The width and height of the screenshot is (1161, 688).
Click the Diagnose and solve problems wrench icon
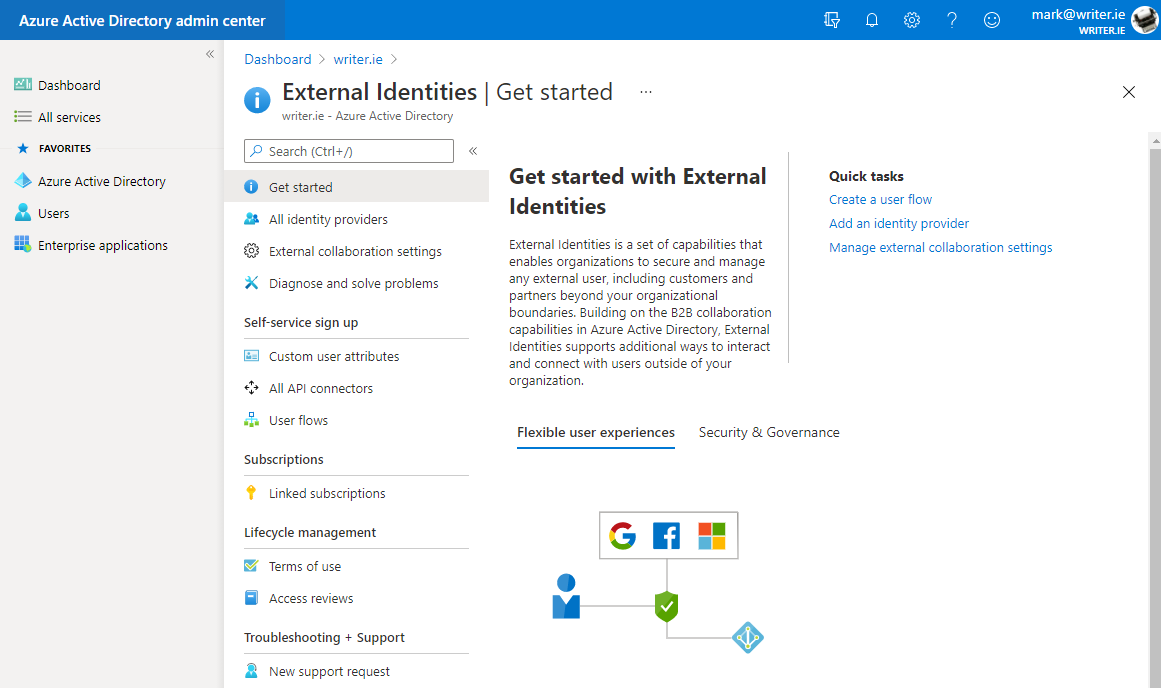[251, 283]
